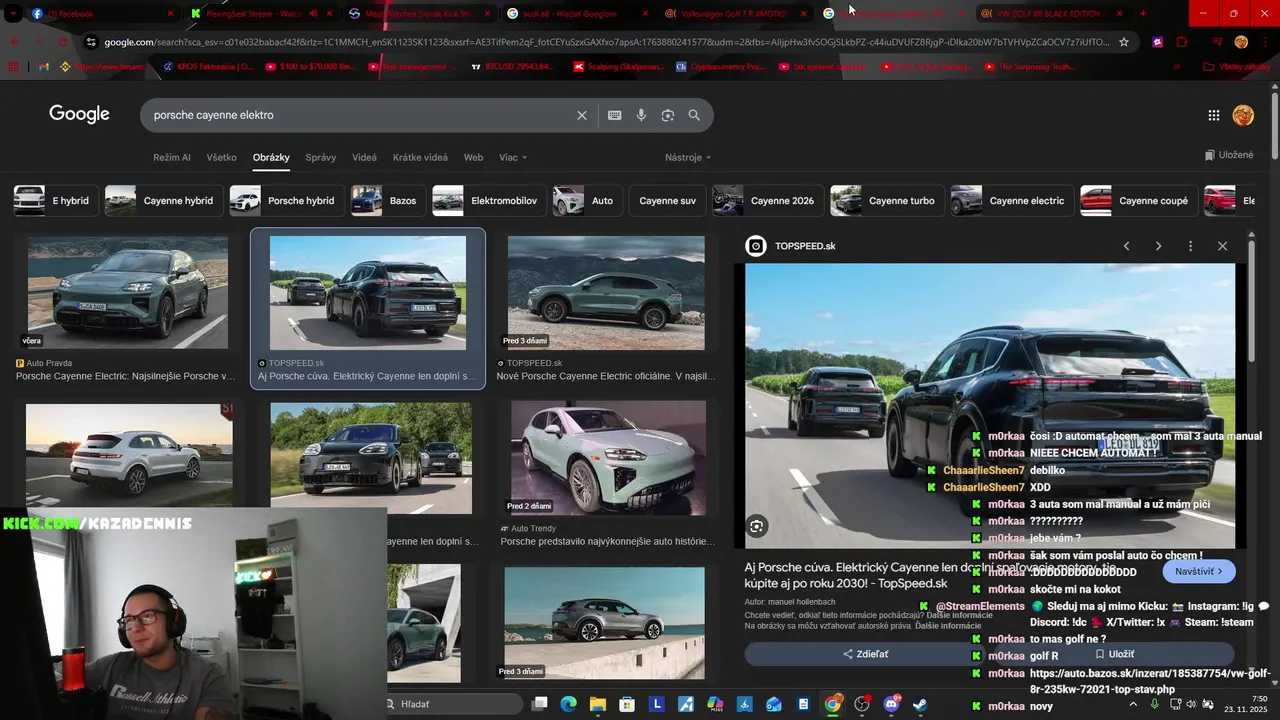Open the Uložené saved items link
The width and height of the screenshot is (1280, 720).
pyautogui.click(x=1229, y=155)
